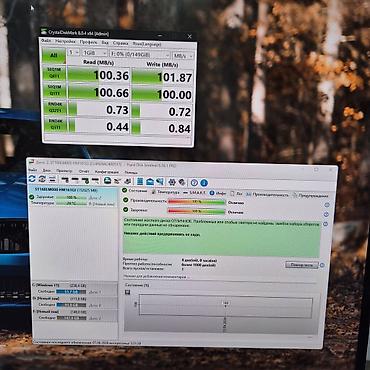Open the MB/s unit dropdown
Screen dimensions: 370x370
pos(183,55)
